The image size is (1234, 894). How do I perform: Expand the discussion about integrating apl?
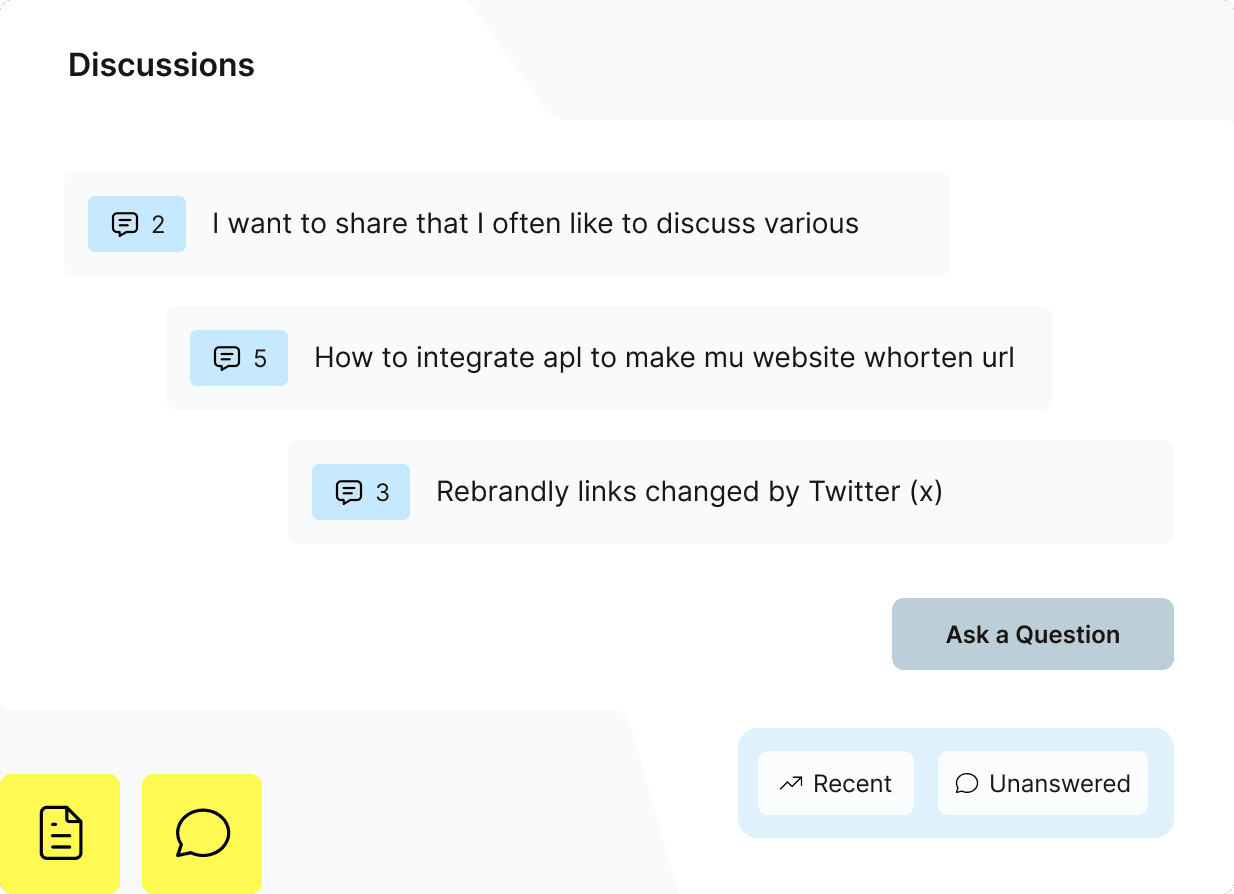coord(664,357)
